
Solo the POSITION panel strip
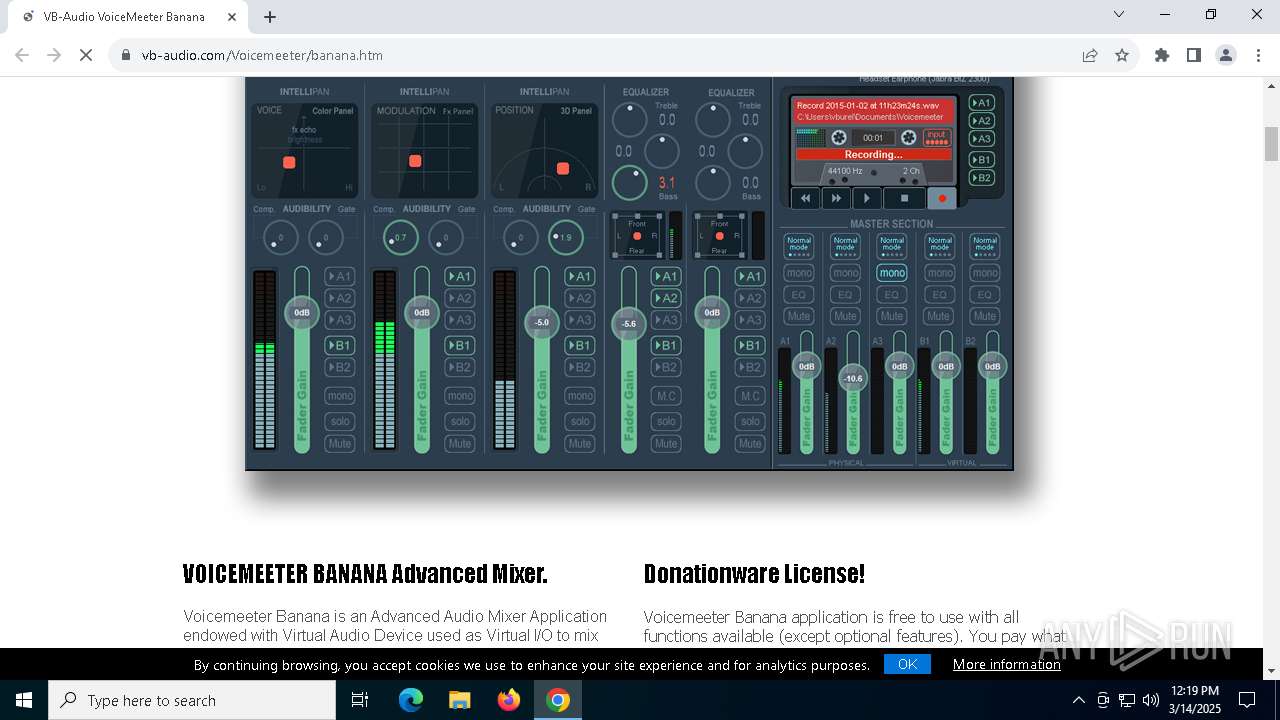click(580, 421)
